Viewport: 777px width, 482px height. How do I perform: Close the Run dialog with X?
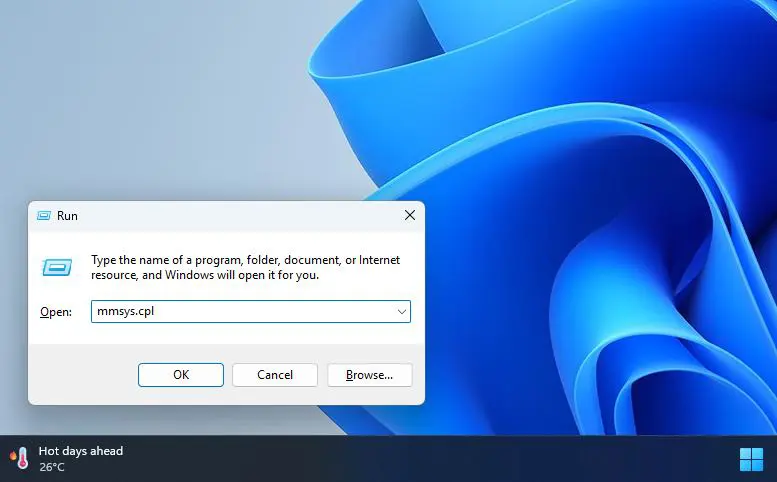pos(410,215)
